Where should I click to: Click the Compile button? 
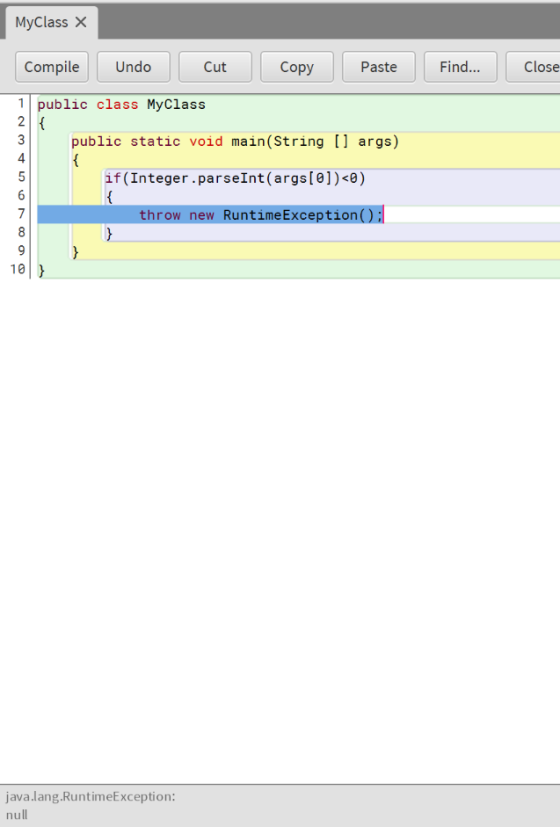52,67
